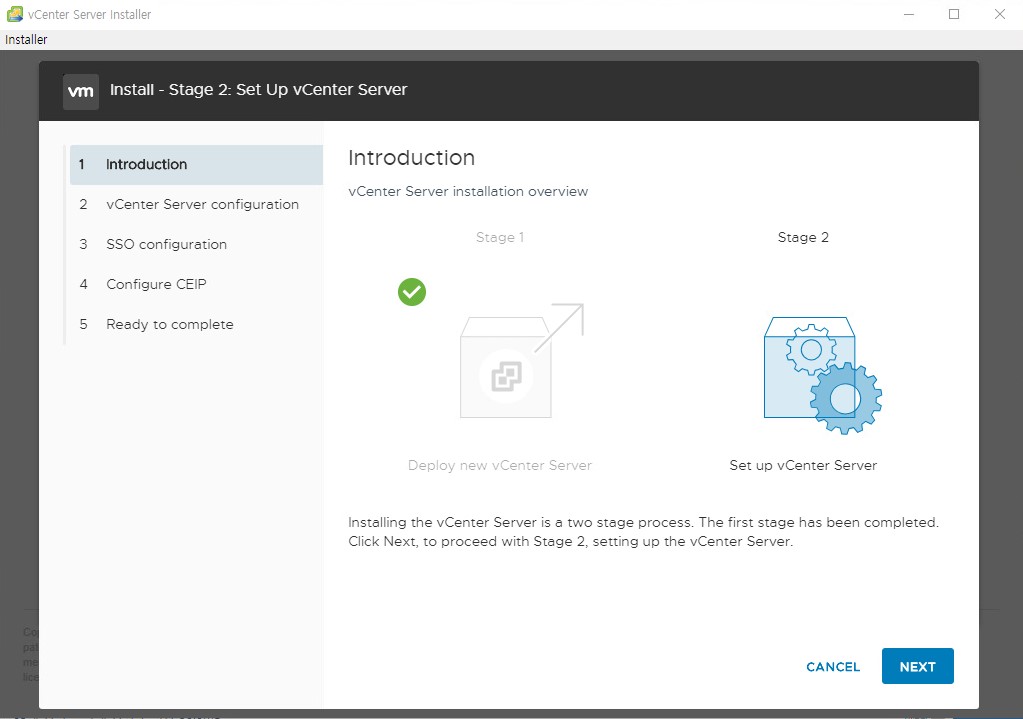Click the Stage 2 label
Screen dimensions: 1023x719
[803, 237]
